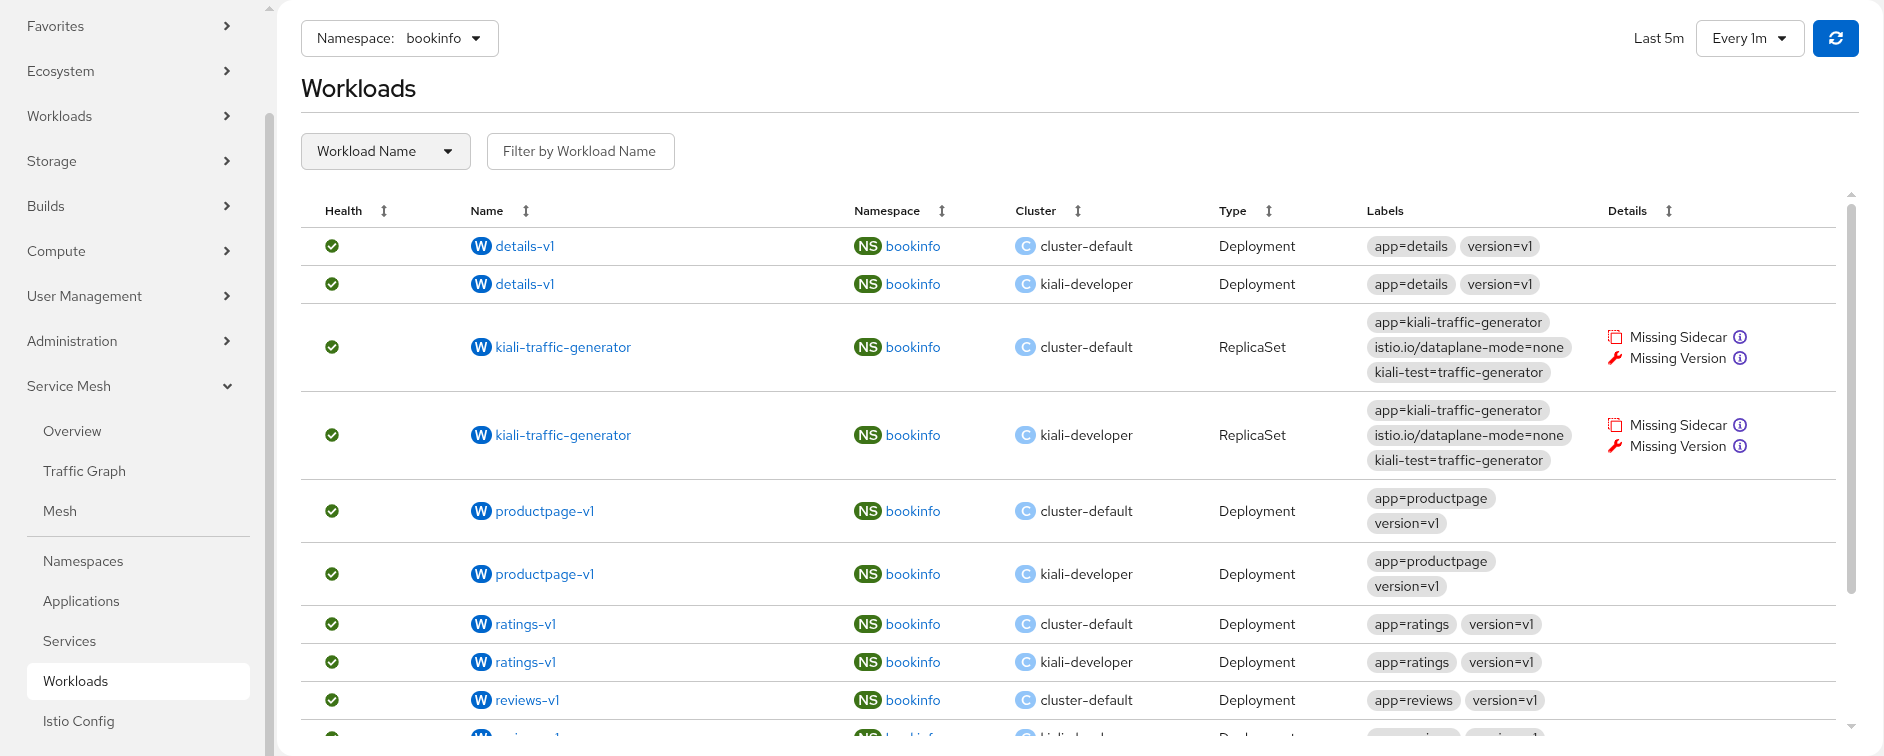1884x756 pixels.
Task: Click NS badge in details-v1 cluster-default row
Action: [868, 246]
